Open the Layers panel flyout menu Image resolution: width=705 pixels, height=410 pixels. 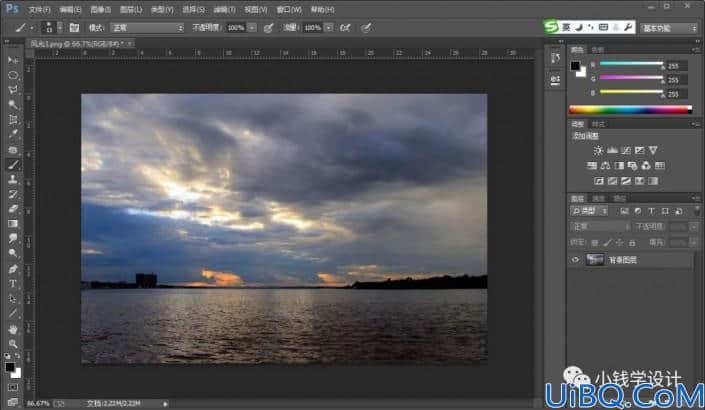[696, 198]
